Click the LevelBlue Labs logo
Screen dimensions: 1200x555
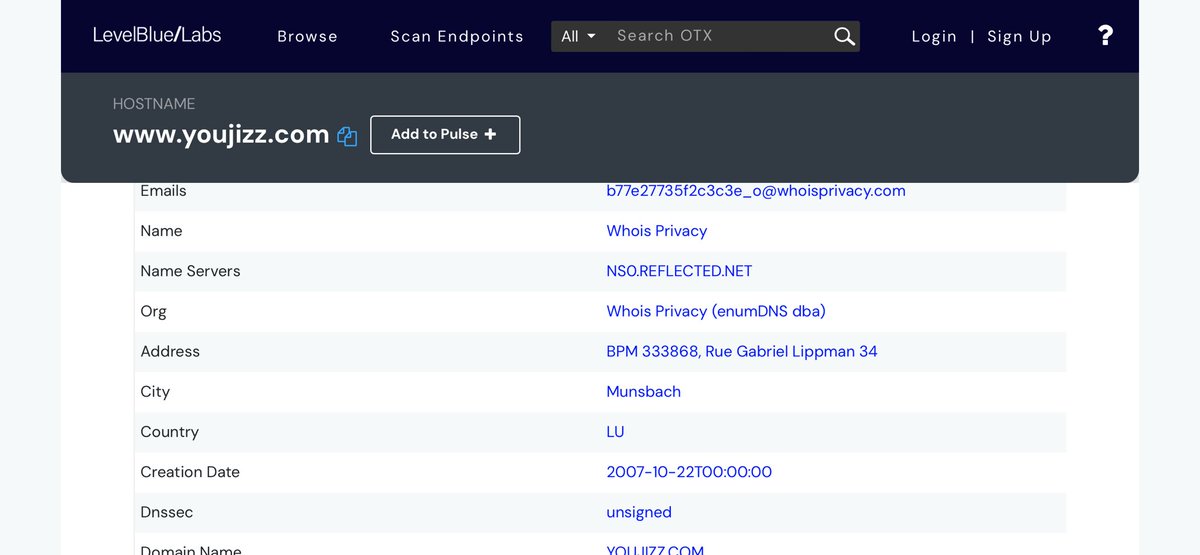[157, 35]
